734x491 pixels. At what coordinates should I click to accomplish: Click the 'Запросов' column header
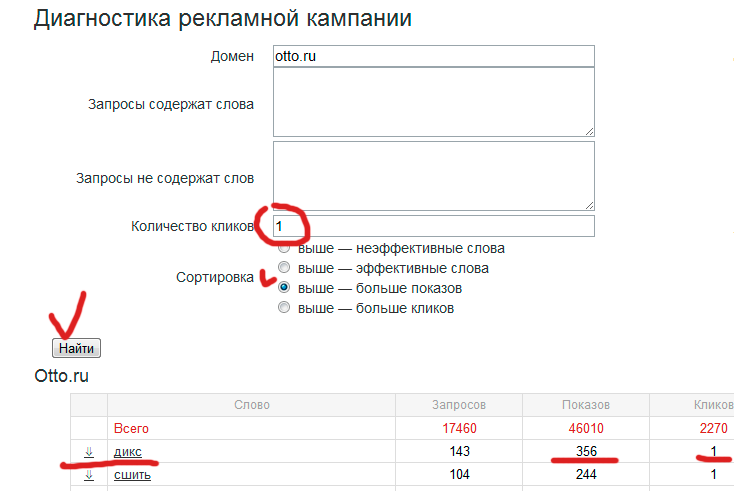pos(459,405)
